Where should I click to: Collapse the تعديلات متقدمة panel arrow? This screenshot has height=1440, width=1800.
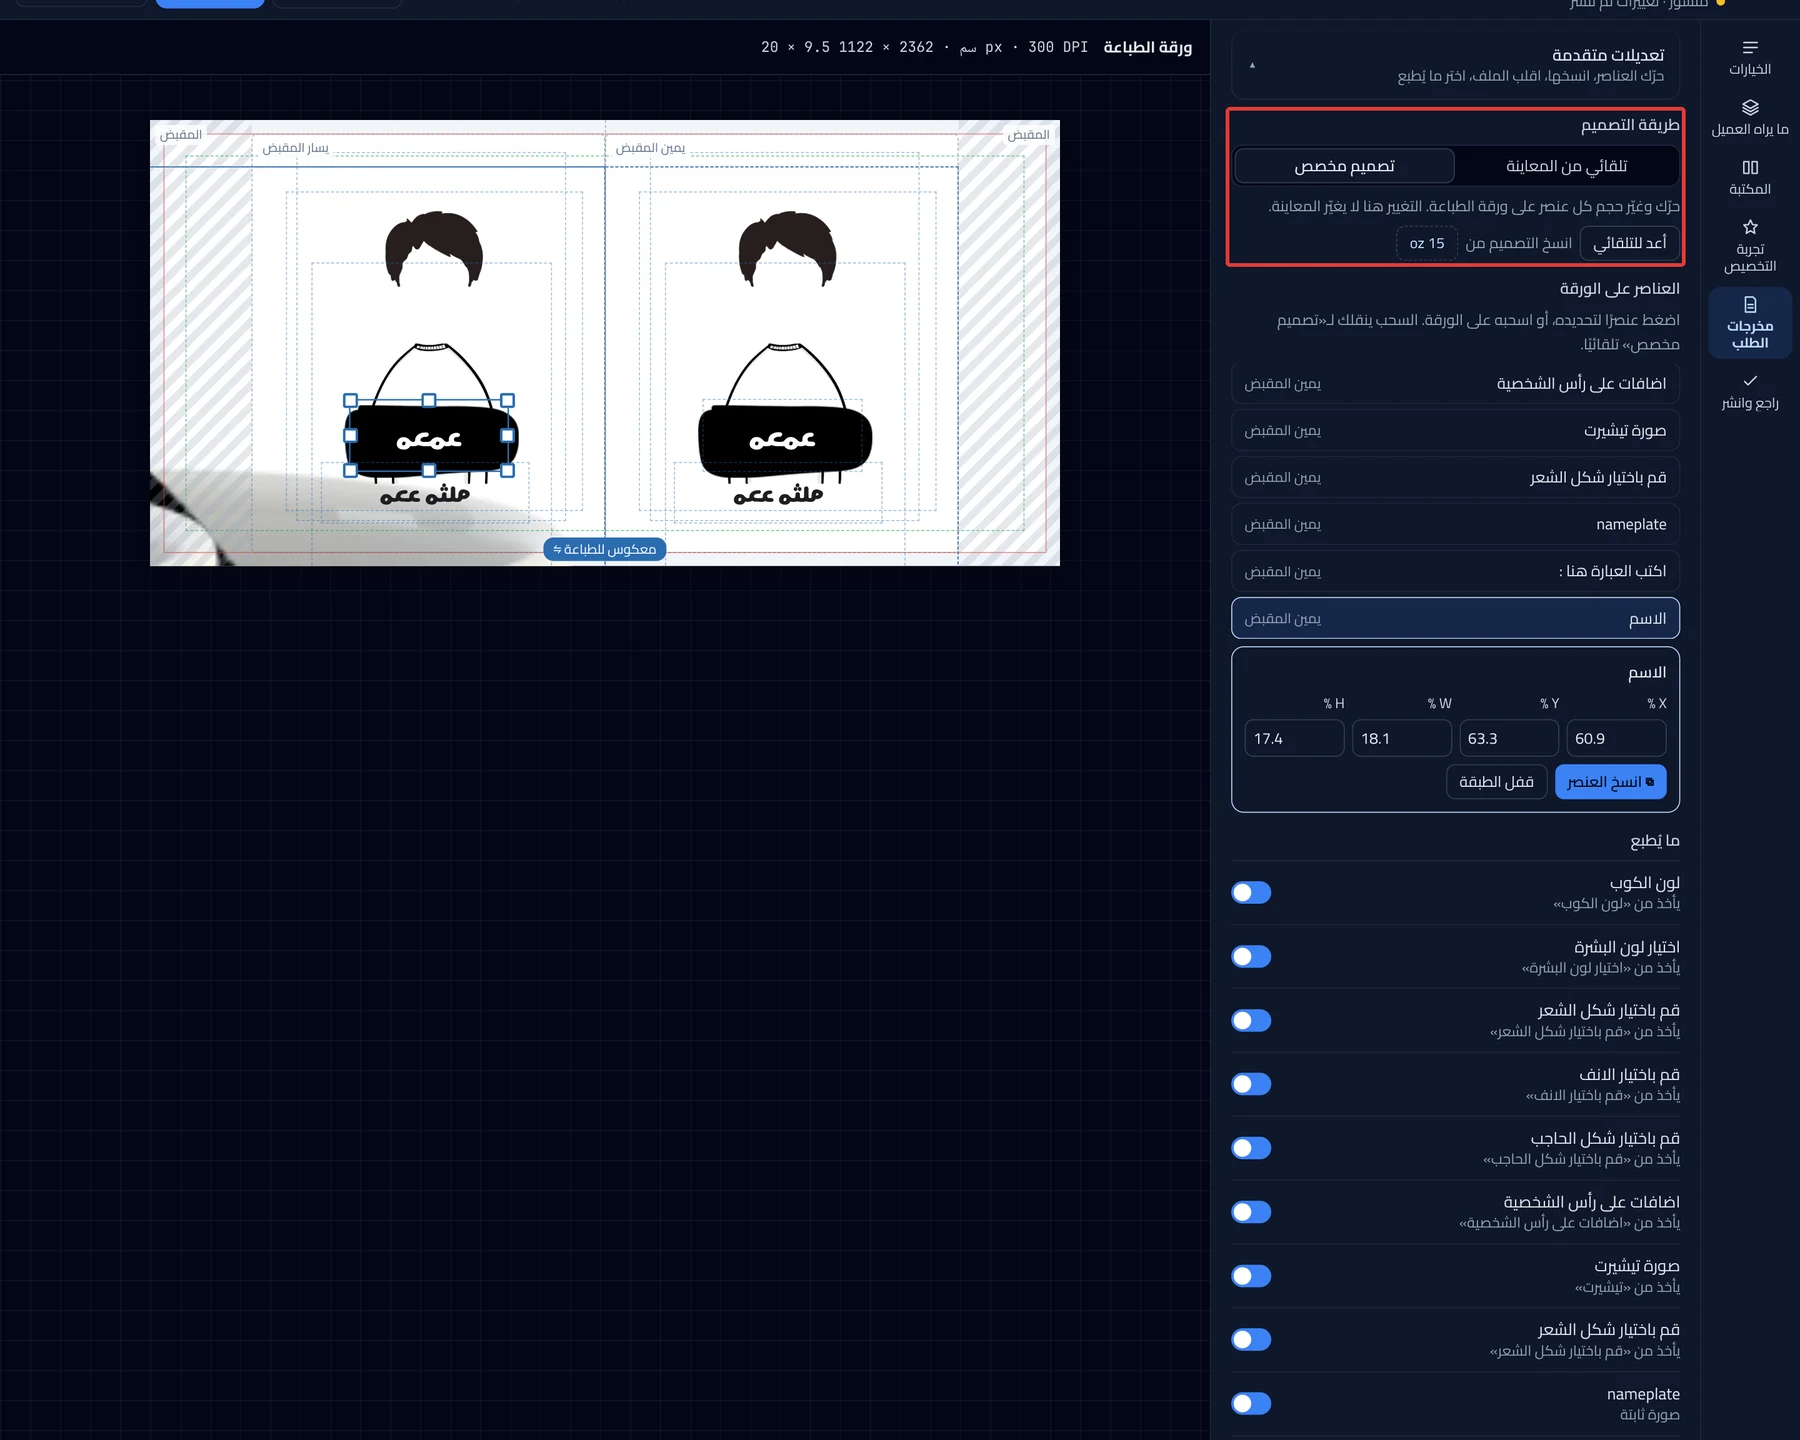(x=1252, y=65)
